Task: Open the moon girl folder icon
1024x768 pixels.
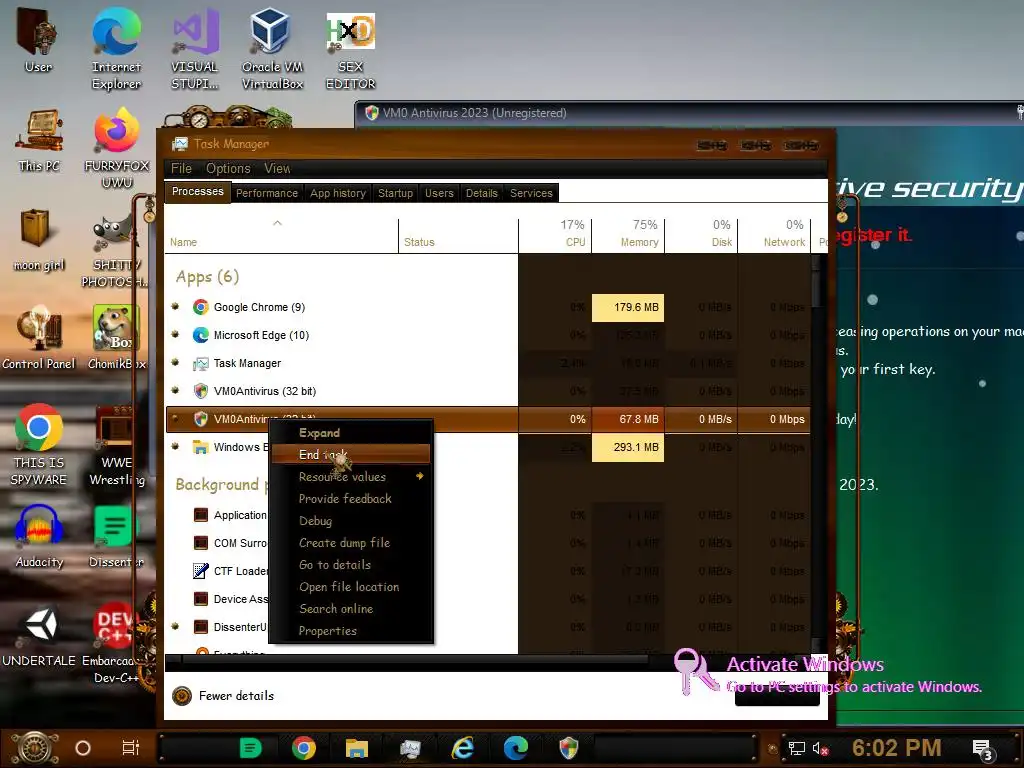Action: point(39,240)
